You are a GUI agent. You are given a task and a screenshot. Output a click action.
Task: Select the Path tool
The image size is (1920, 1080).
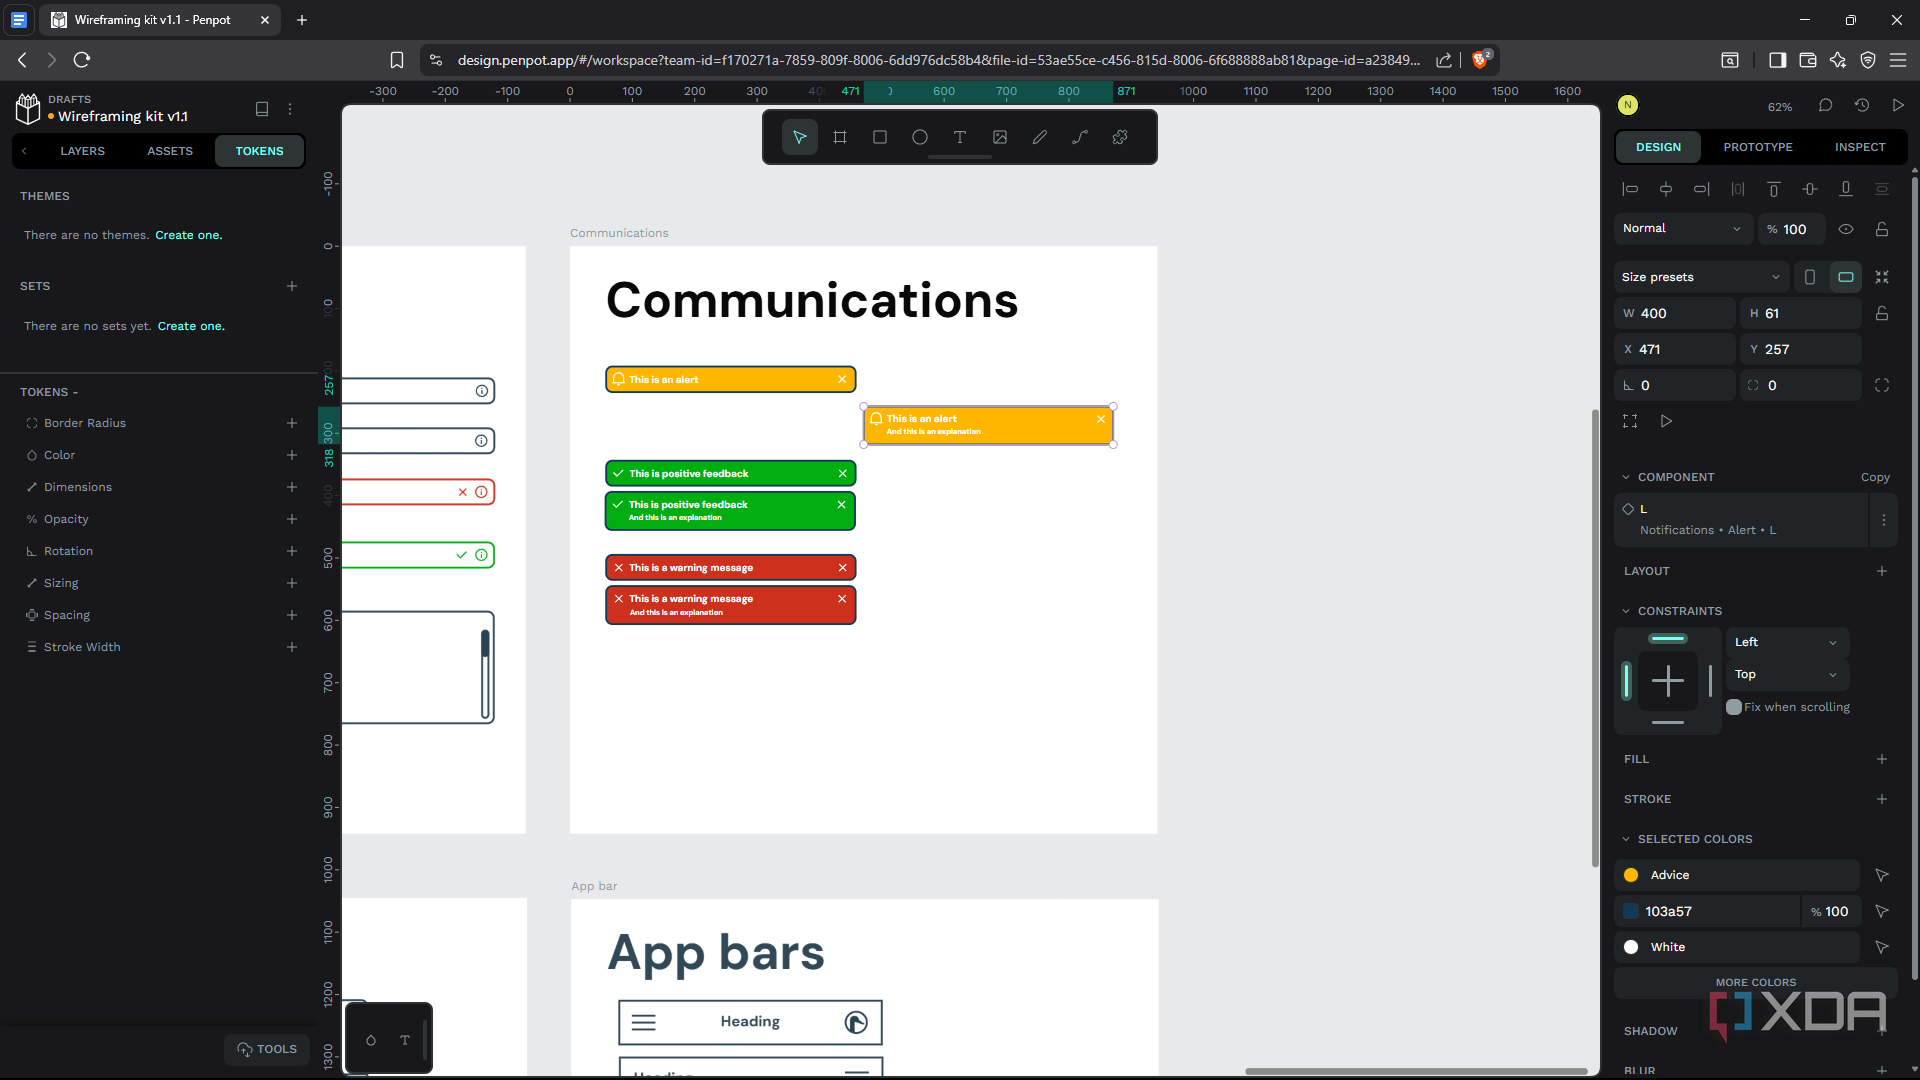1080,137
